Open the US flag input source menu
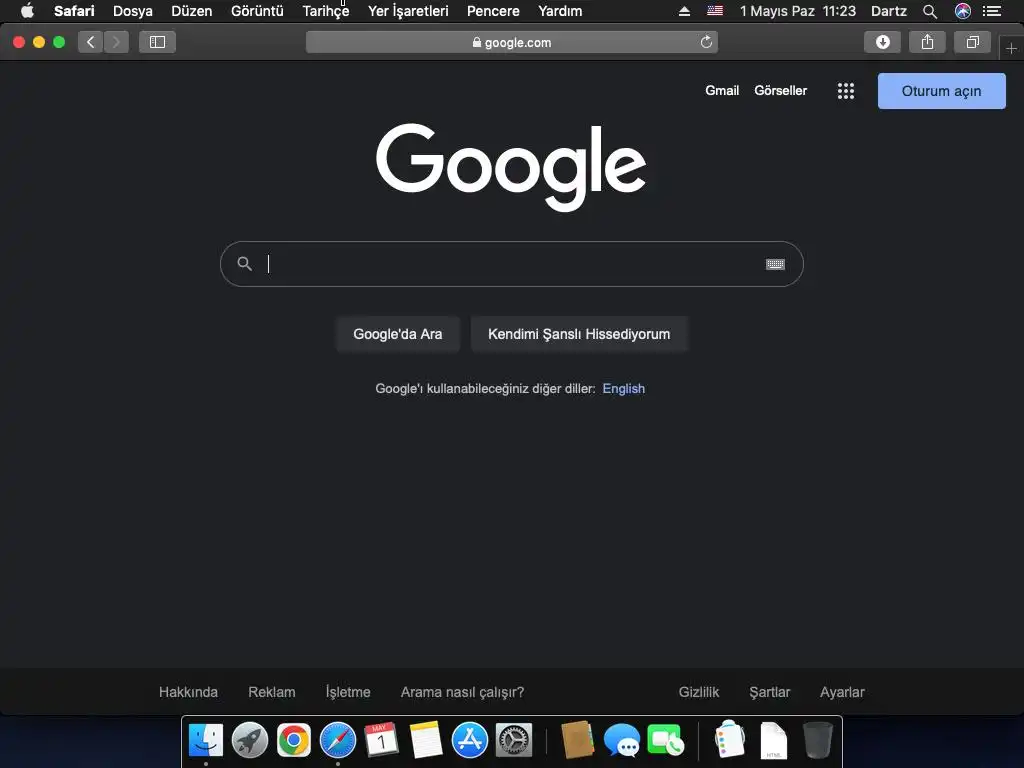Viewport: 1024px width, 768px height. pos(715,10)
